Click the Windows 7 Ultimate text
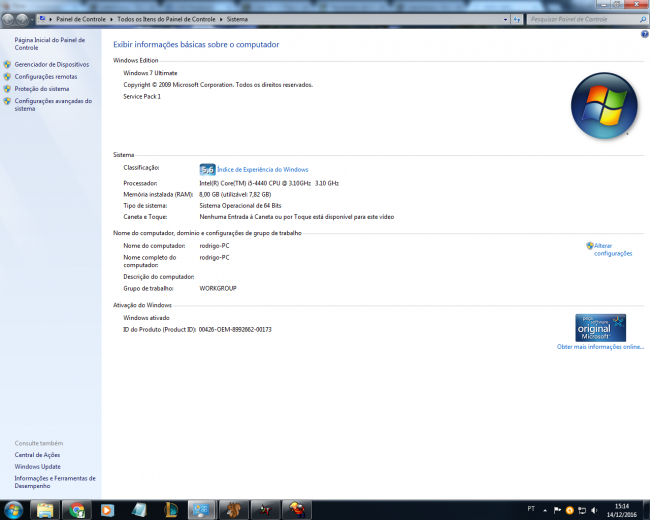 (150, 73)
